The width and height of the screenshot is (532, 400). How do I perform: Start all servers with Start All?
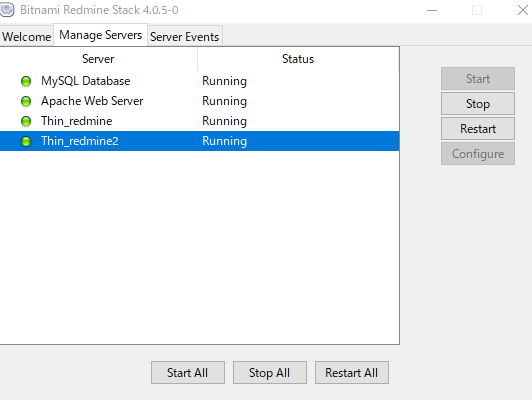pos(188,373)
